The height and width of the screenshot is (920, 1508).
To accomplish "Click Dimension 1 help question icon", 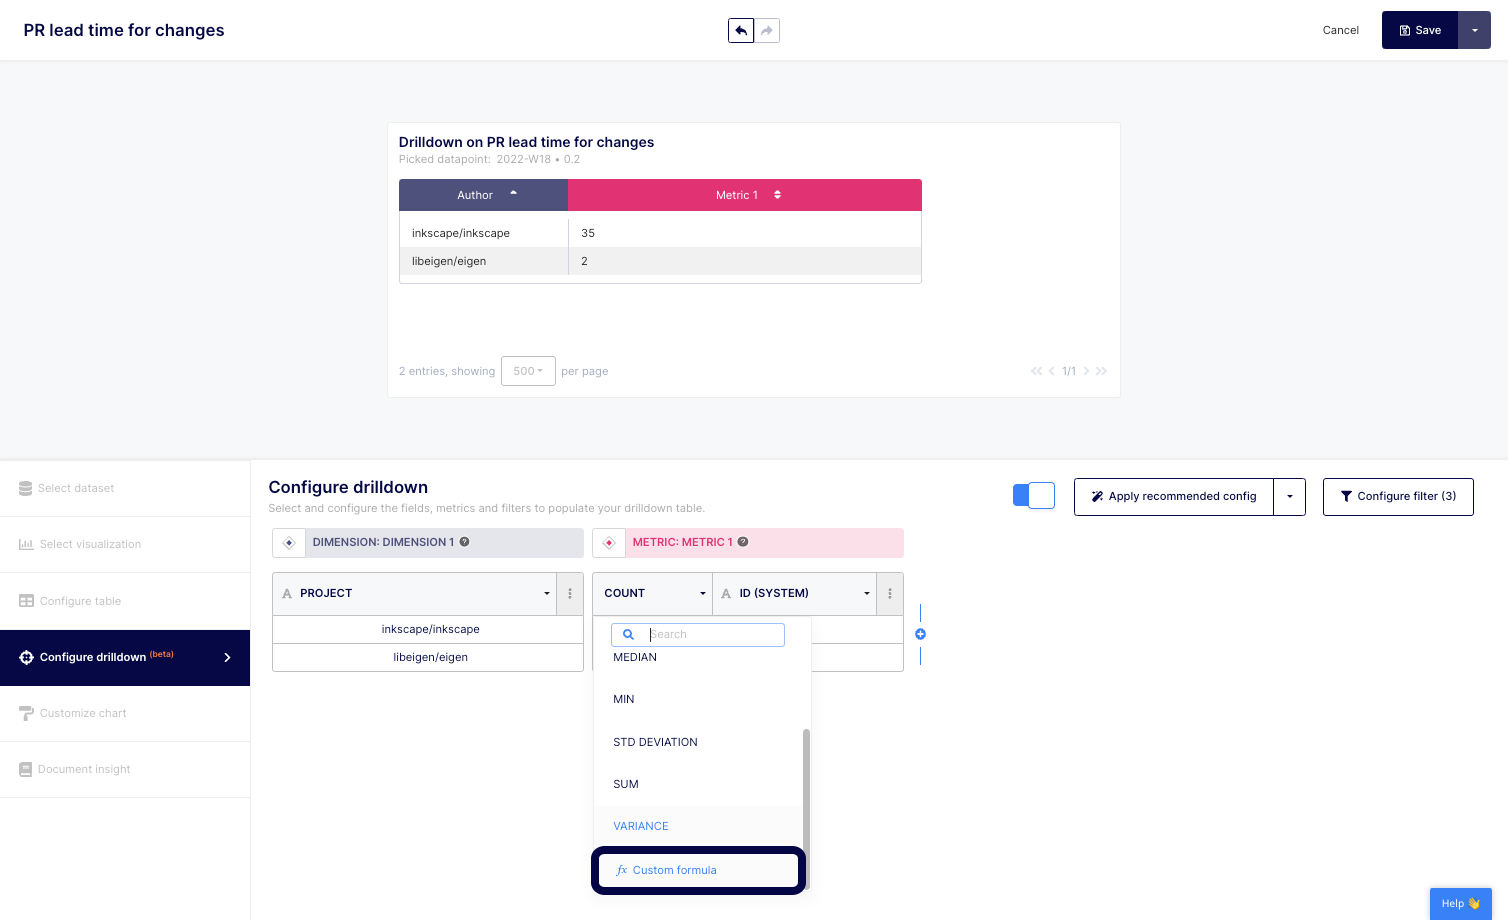I will point(464,542).
